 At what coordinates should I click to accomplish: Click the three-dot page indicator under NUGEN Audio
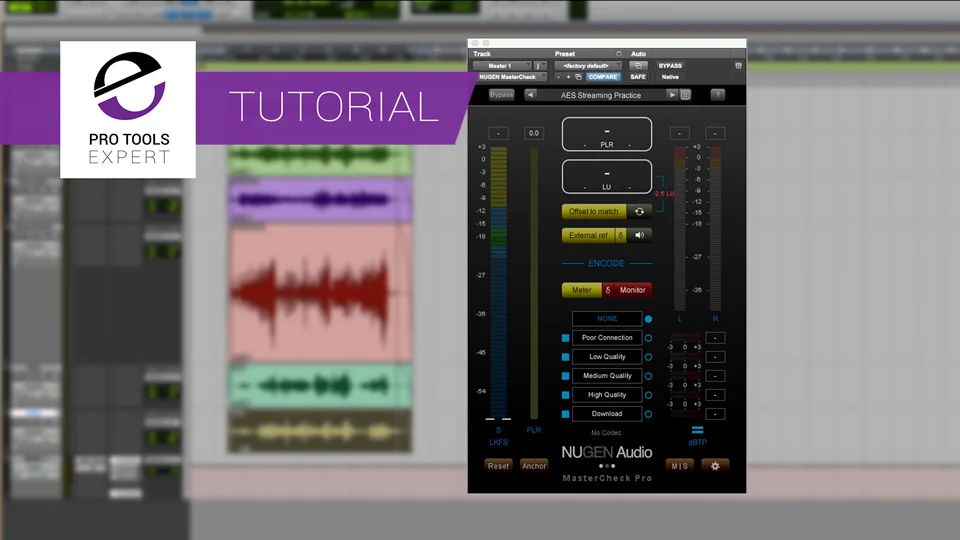click(607, 466)
